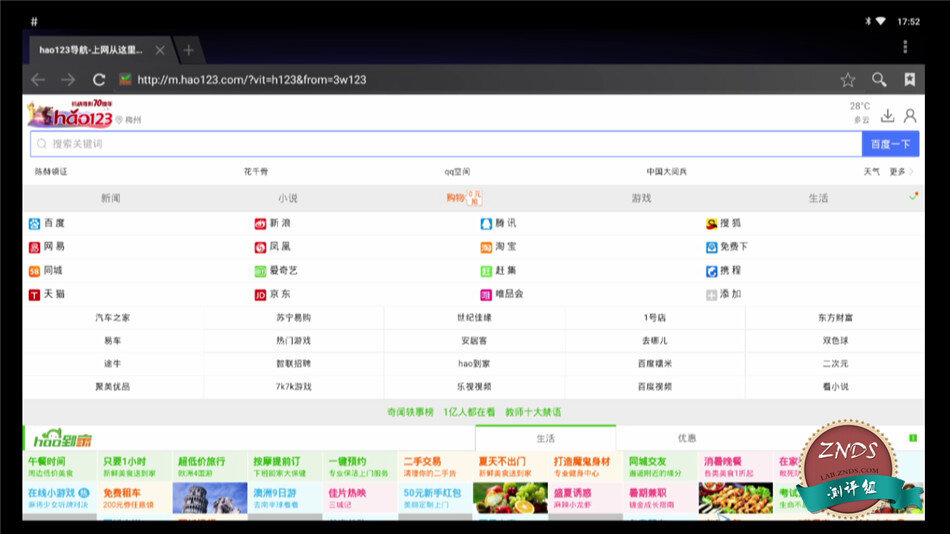The width and height of the screenshot is (950, 534).
Task: Open the 赶集 site icon
Action: [486, 271]
